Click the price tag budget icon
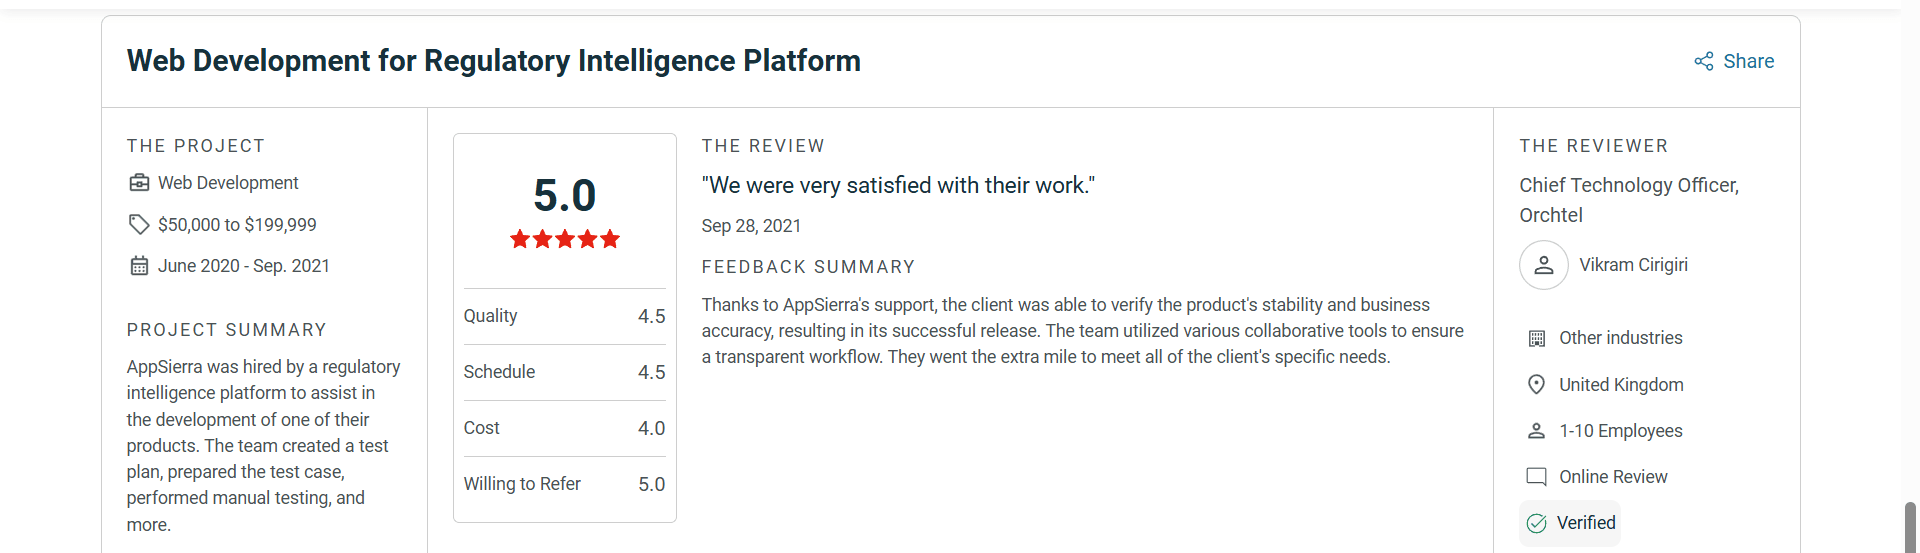 (x=139, y=225)
